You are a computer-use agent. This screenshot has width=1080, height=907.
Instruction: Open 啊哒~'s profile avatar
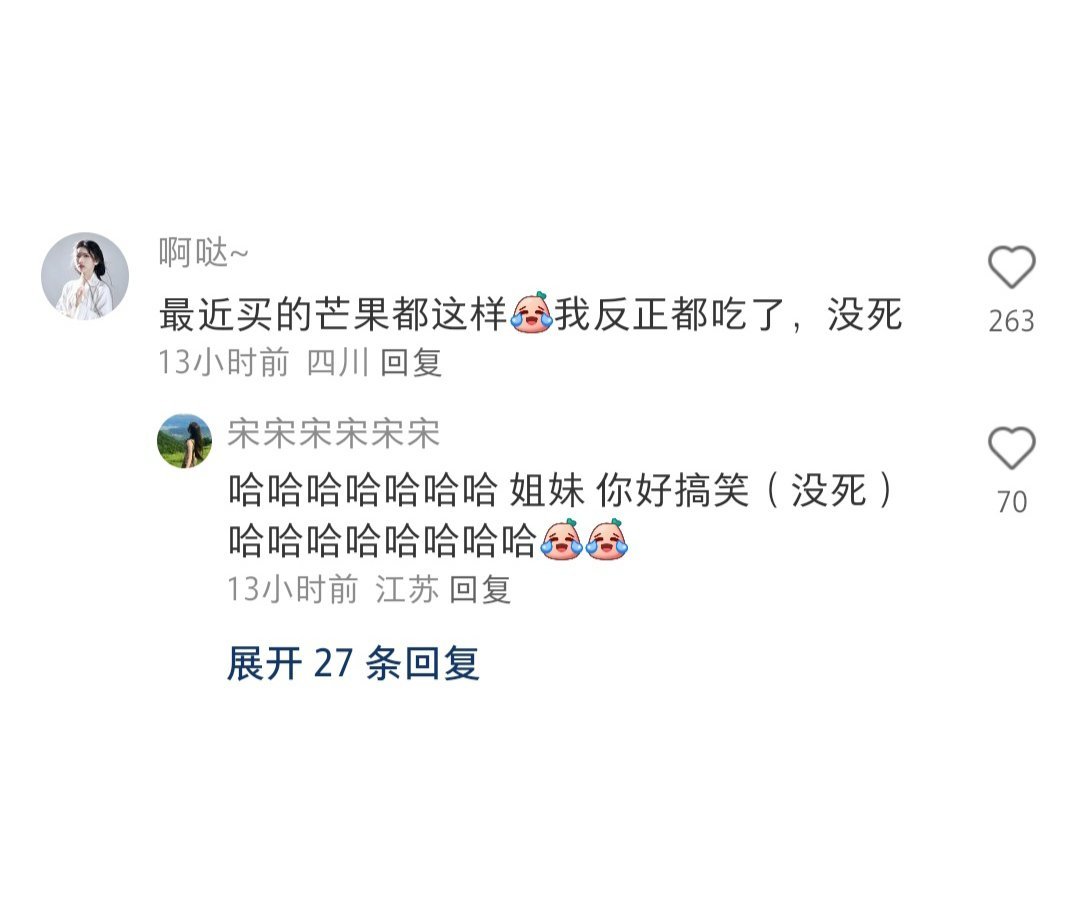[x=85, y=276]
